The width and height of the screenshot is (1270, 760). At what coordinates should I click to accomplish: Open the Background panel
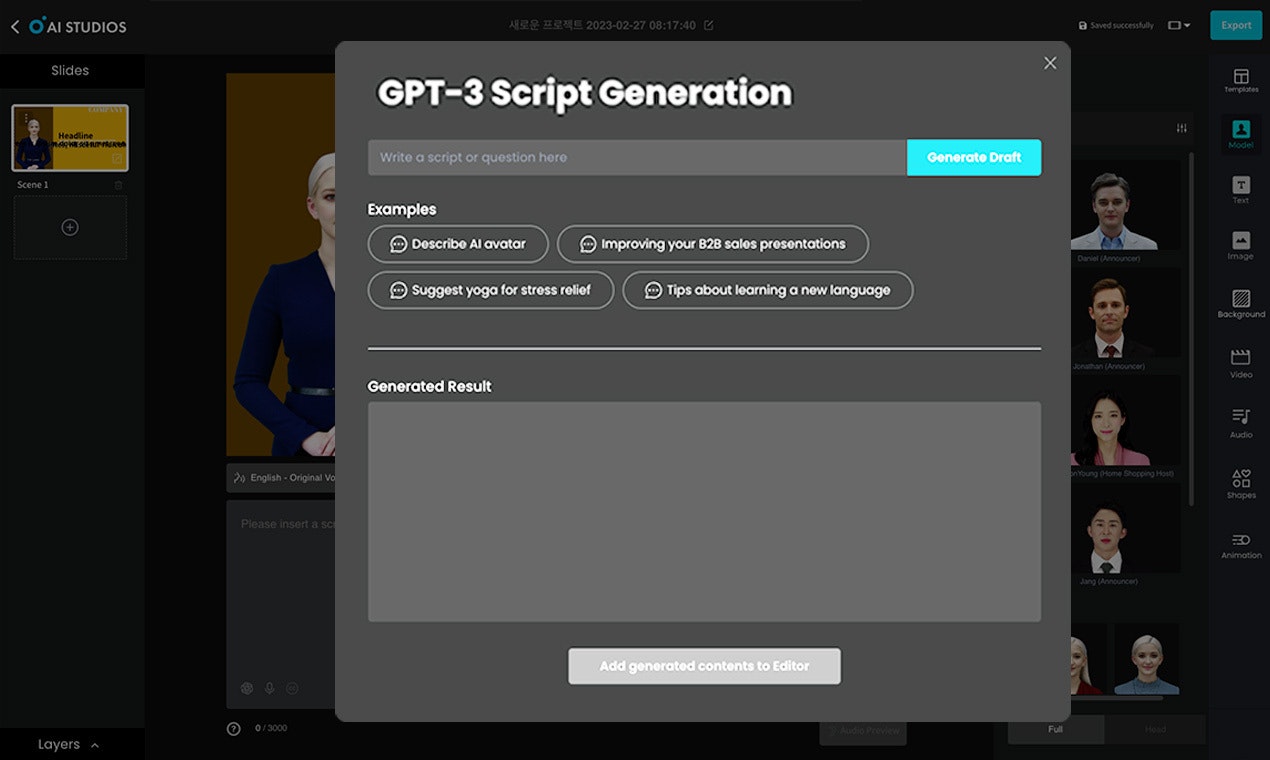click(1241, 304)
